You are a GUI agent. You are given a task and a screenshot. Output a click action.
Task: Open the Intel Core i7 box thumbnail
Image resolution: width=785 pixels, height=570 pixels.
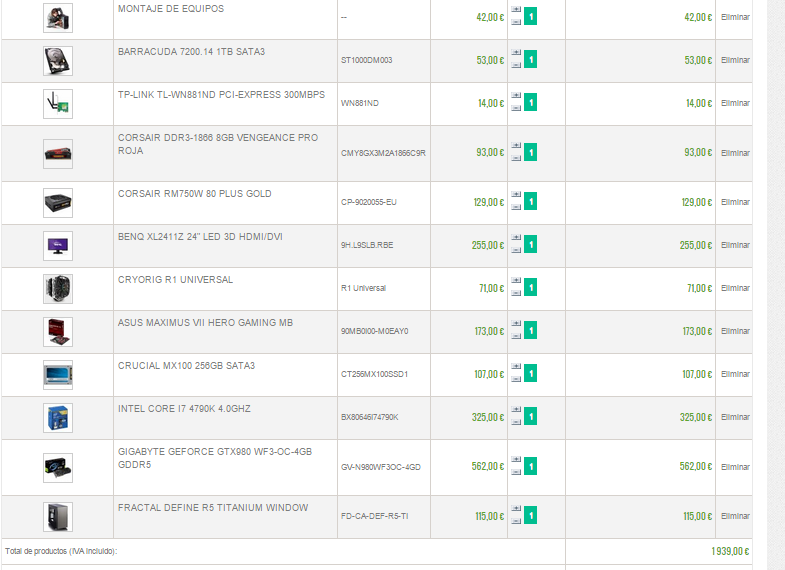point(58,418)
